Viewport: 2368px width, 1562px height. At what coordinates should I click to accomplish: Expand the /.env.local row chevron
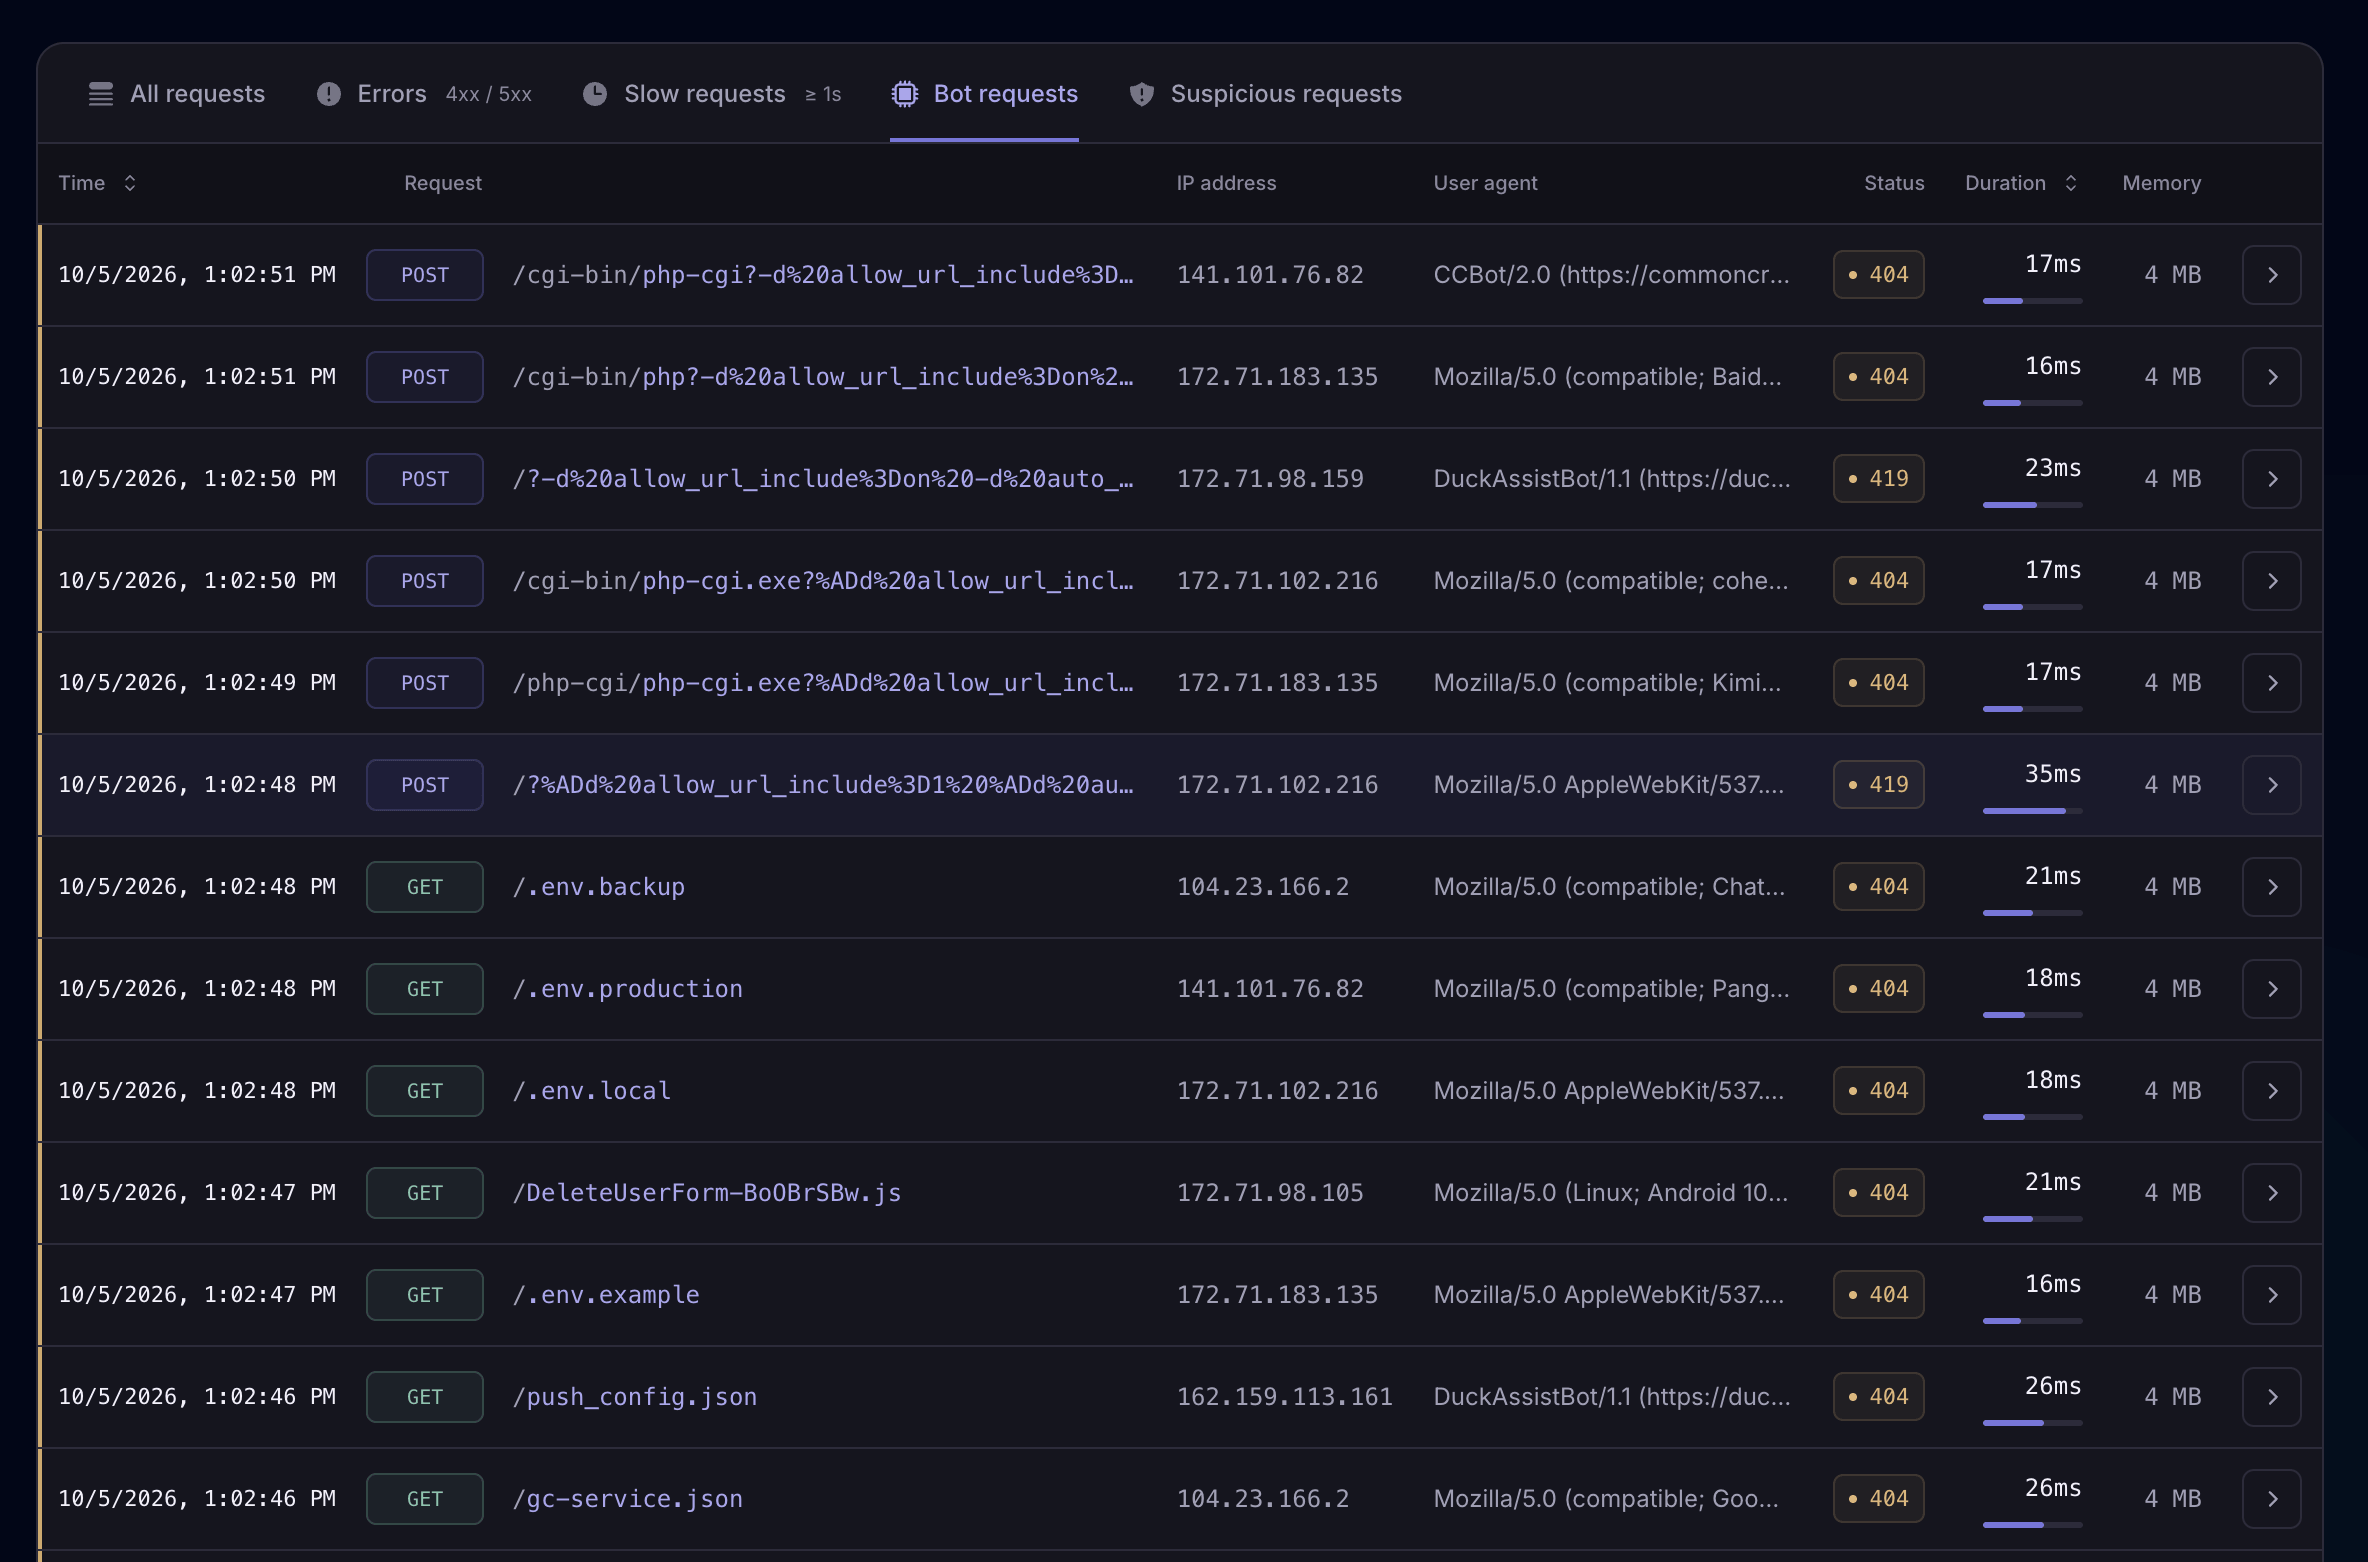(2272, 1091)
